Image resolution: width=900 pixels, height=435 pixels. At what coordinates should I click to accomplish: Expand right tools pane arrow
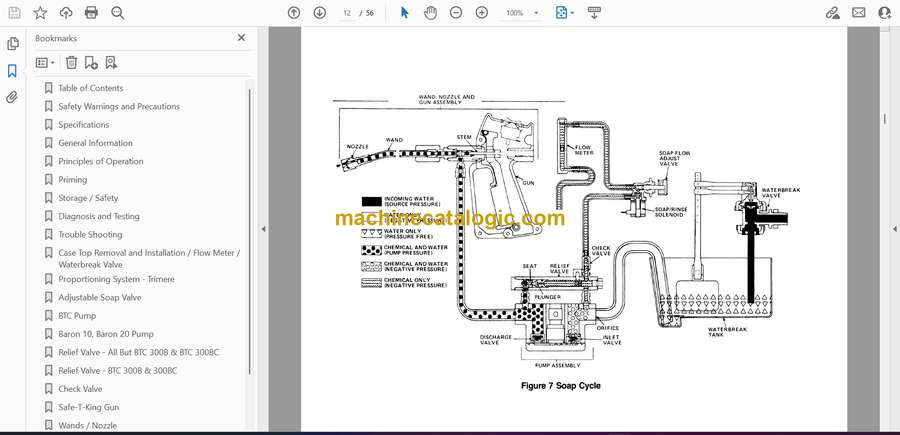[894, 229]
